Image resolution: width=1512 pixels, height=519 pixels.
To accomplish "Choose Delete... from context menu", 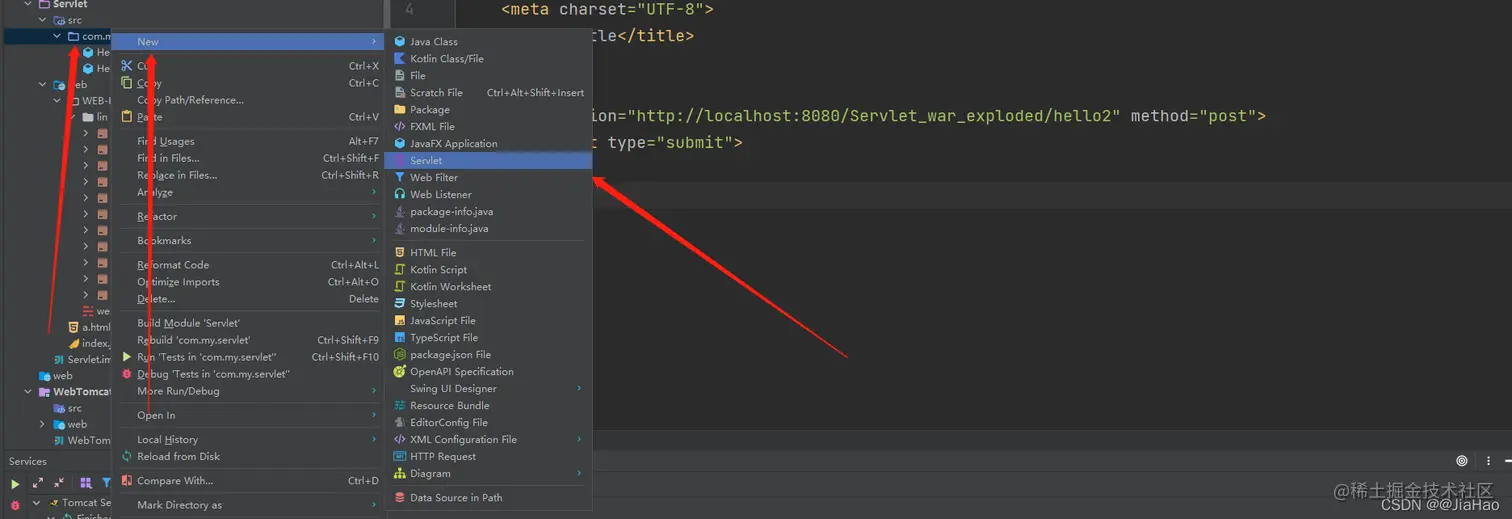I will click(x=248, y=299).
